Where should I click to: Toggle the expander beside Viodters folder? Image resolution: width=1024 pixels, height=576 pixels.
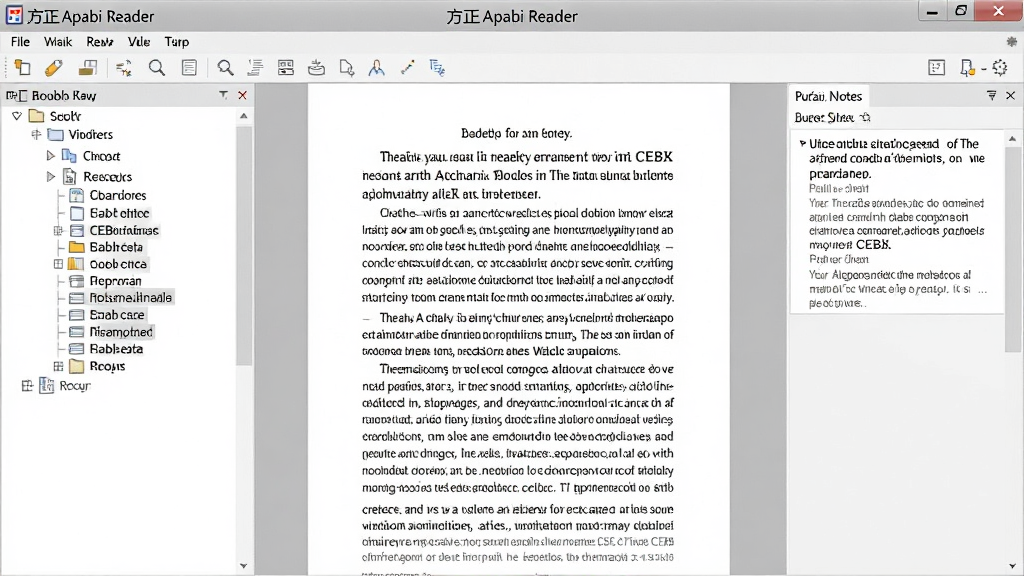(x=36, y=135)
